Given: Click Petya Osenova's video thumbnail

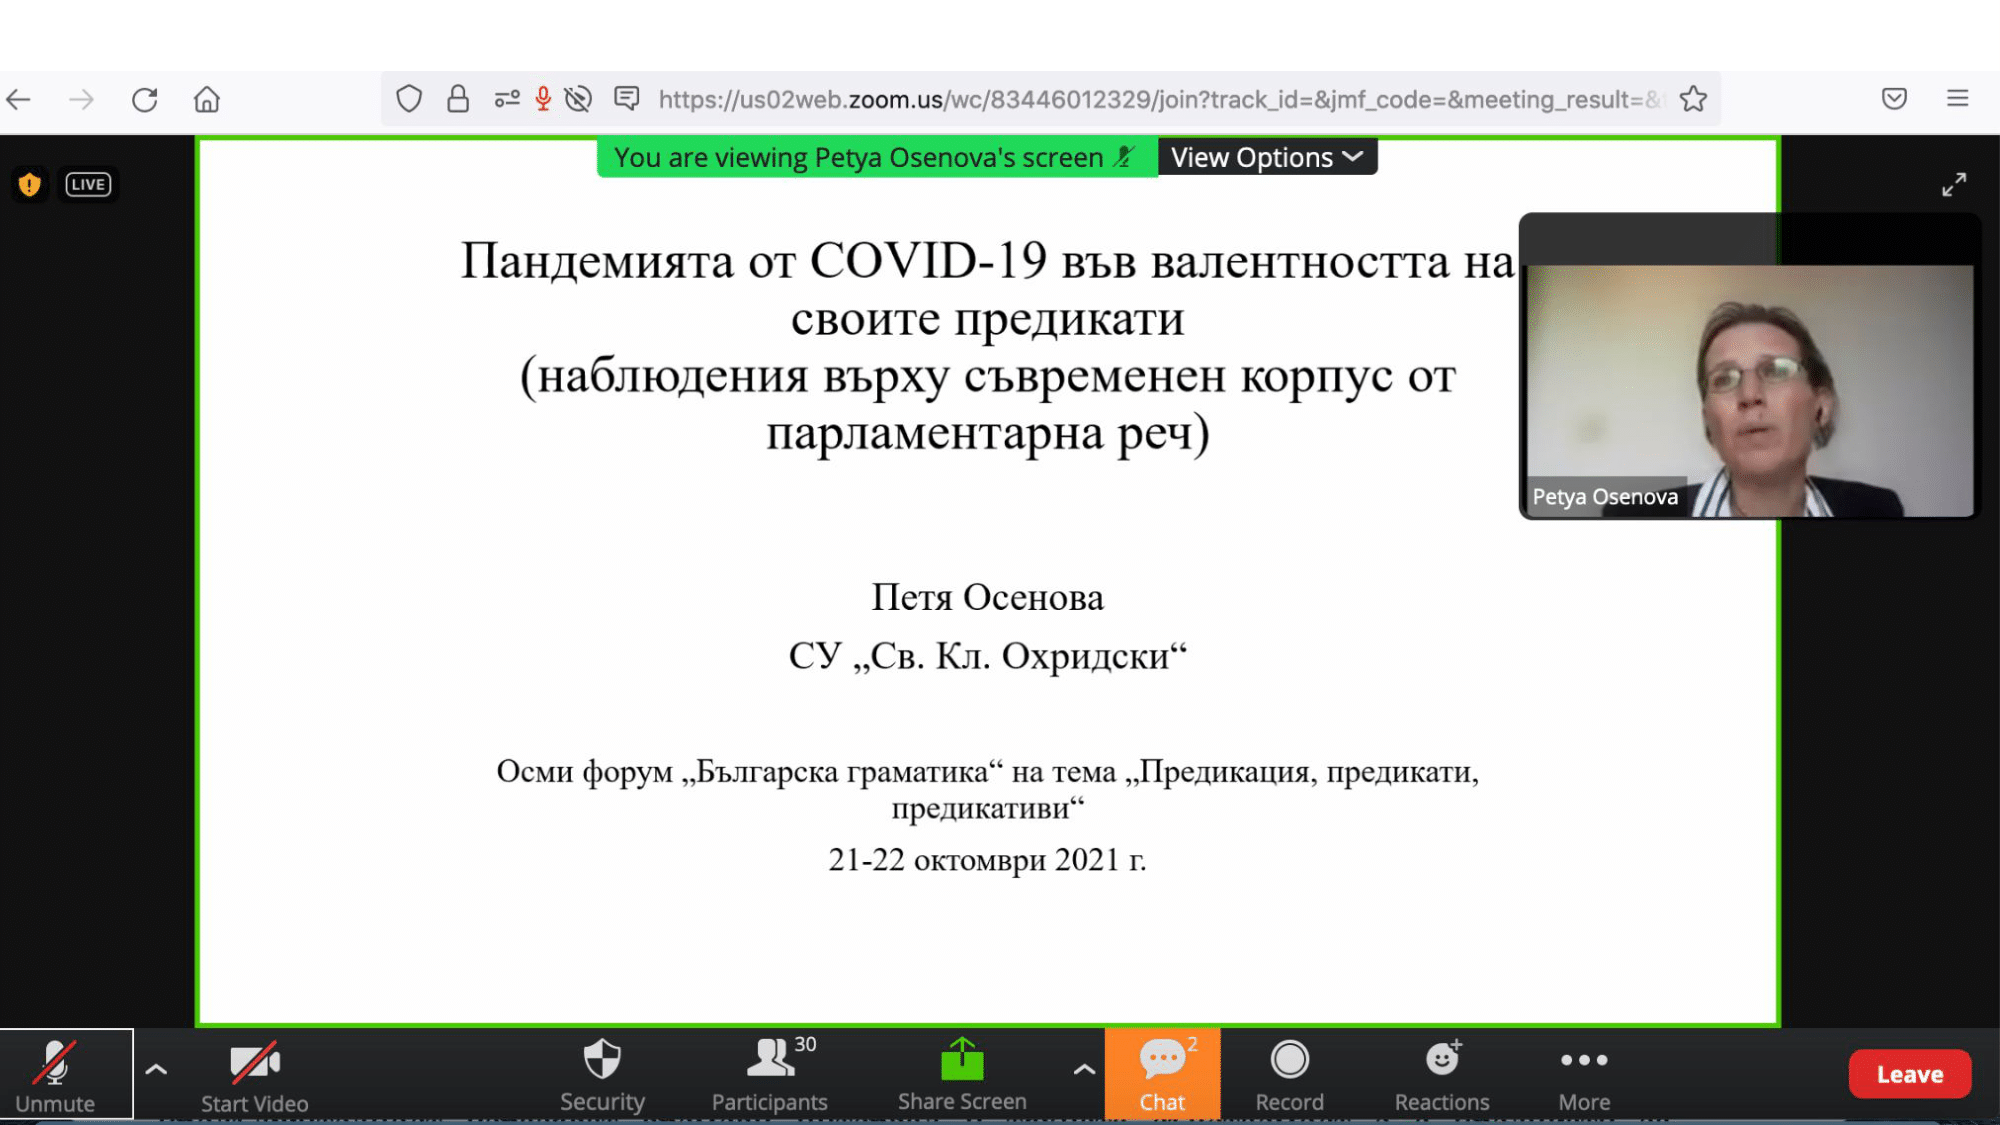Looking at the screenshot, I should (1748, 390).
